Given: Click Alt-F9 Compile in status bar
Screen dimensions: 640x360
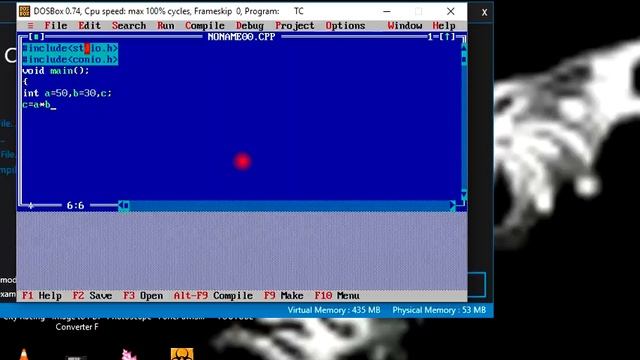Looking at the screenshot, I should [x=213, y=296].
